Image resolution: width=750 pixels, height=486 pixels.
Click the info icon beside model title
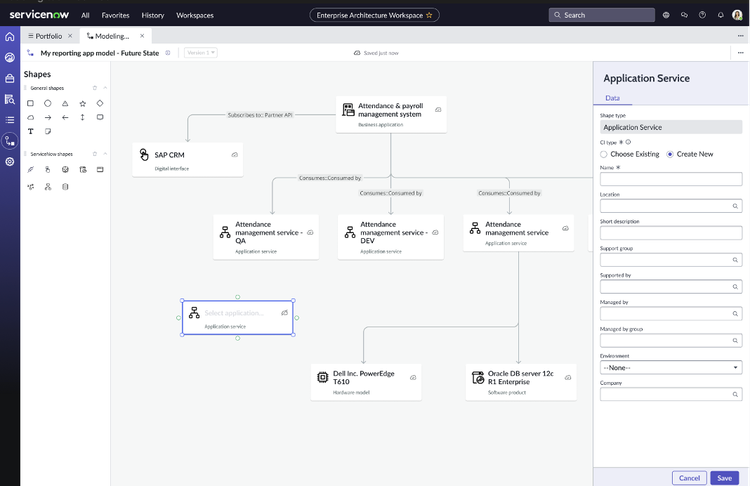click(168, 53)
